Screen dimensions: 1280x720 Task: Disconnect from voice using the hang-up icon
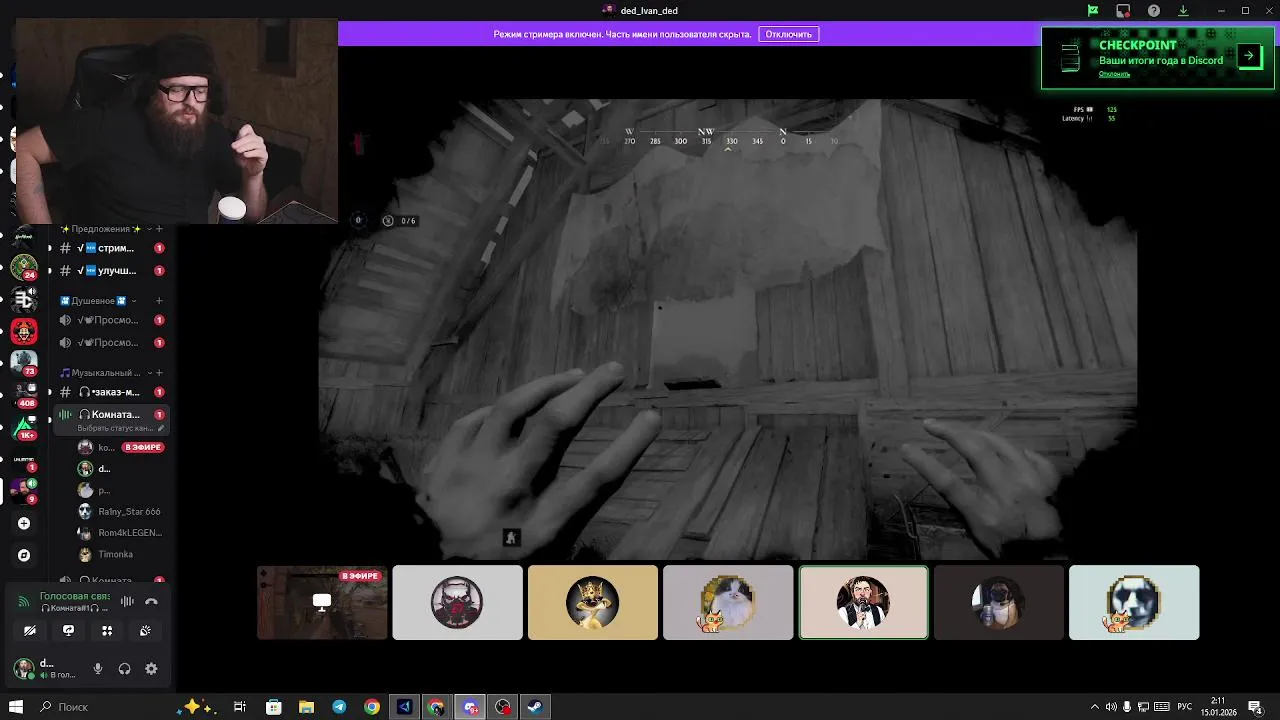151,601
